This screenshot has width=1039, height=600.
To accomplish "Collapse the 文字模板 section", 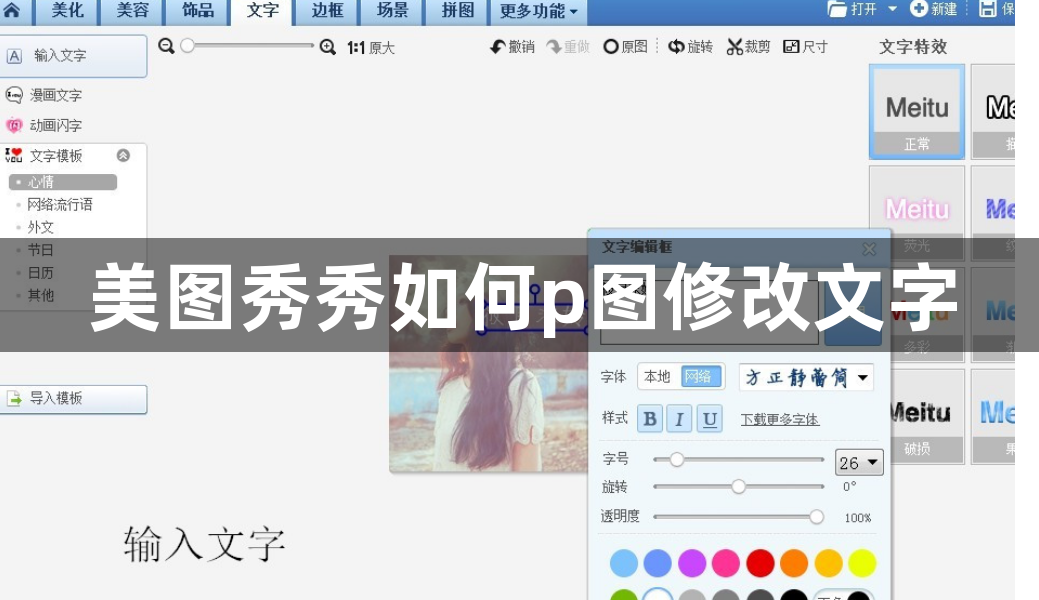I will pos(123,155).
